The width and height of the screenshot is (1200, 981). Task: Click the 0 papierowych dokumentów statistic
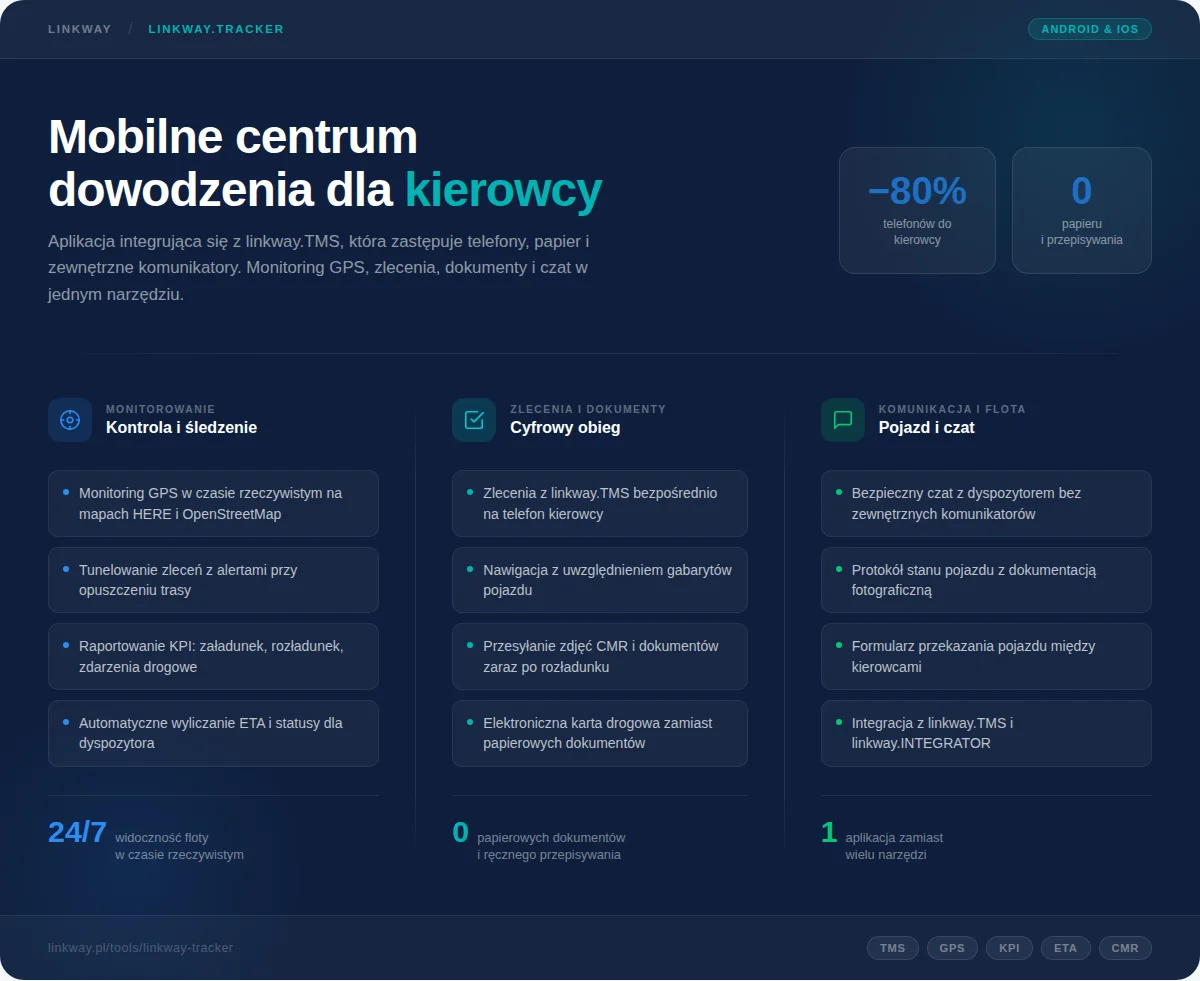539,839
